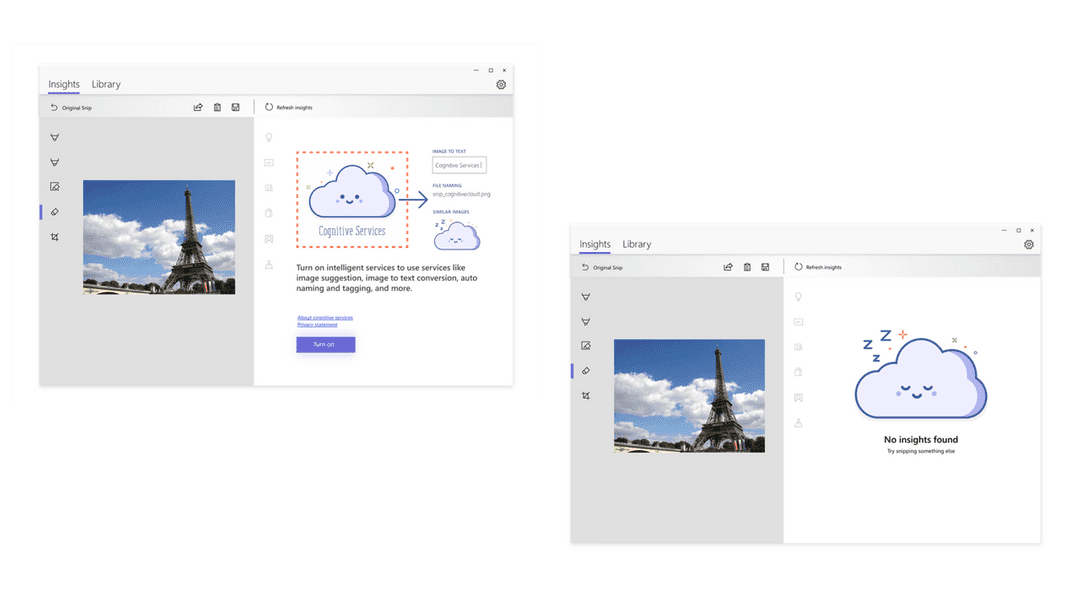Switch to the Library tab in the left window
Image resolution: width=1080 pixels, height=608 pixels.
coord(106,85)
